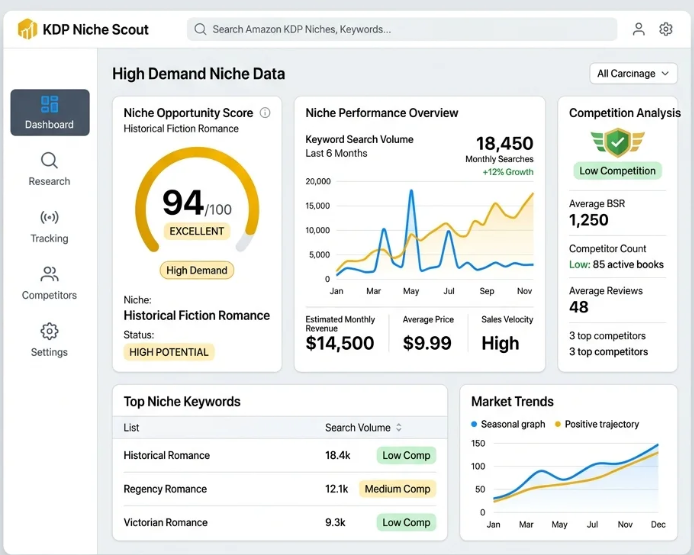This screenshot has height=555, width=694.
Task: Click the Market Trends chart area
Action: pos(575,478)
